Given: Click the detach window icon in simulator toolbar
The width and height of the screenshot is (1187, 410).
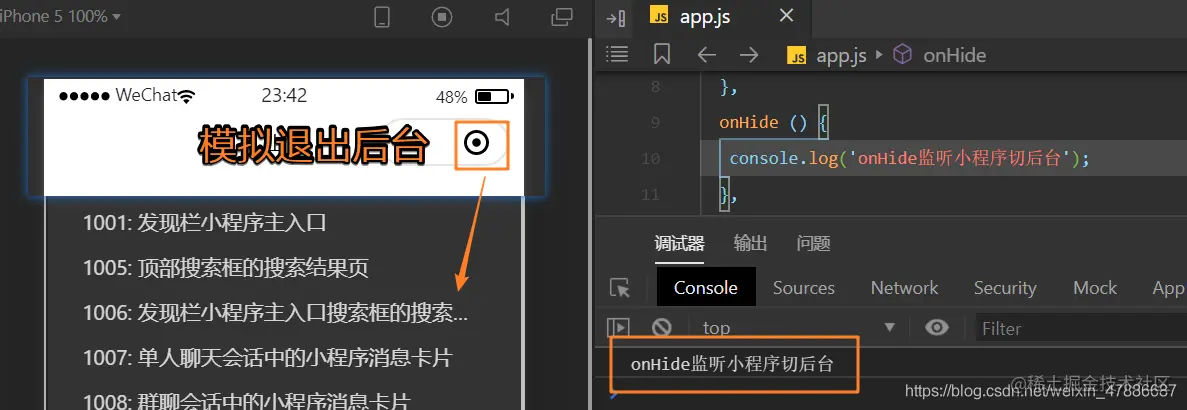Looking at the screenshot, I should pyautogui.click(x=562, y=17).
